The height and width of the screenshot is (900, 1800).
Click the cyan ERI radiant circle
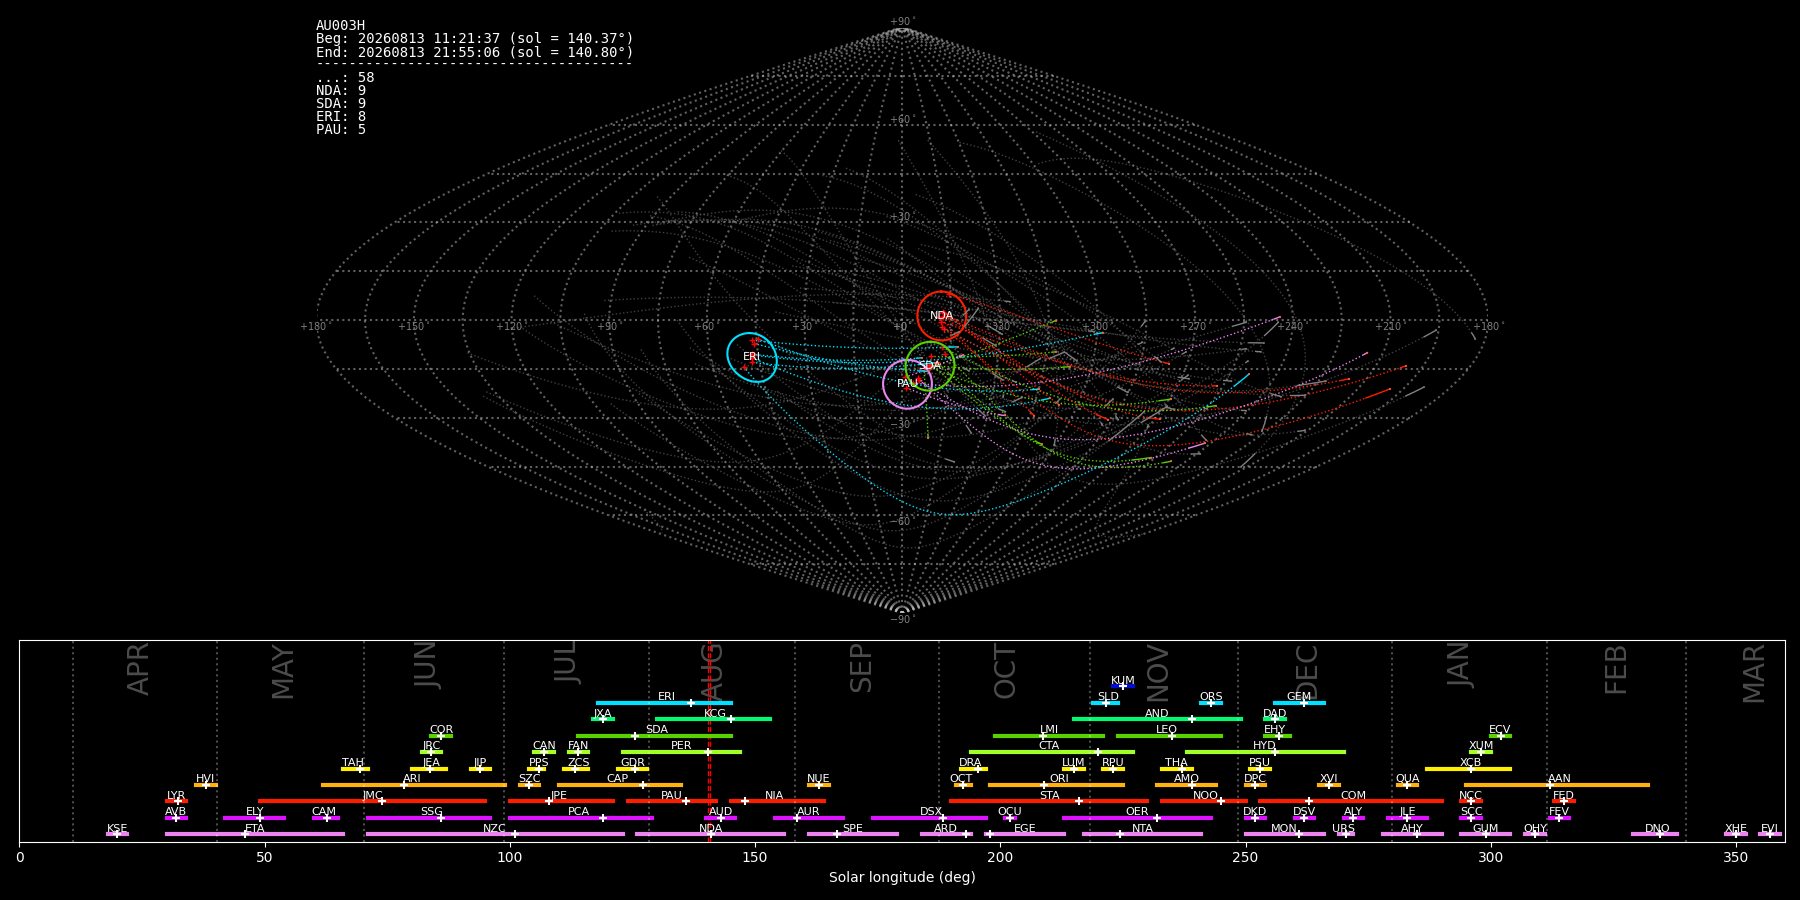(x=752, y=357)
